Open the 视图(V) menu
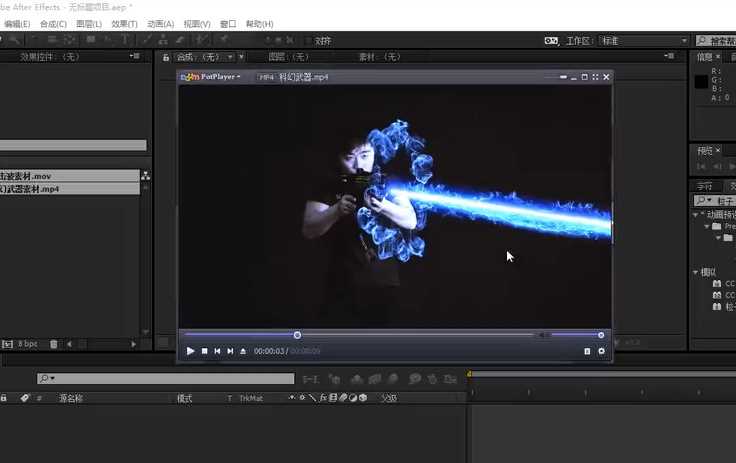Screen dimensions: 736x463 pos(197,24)
